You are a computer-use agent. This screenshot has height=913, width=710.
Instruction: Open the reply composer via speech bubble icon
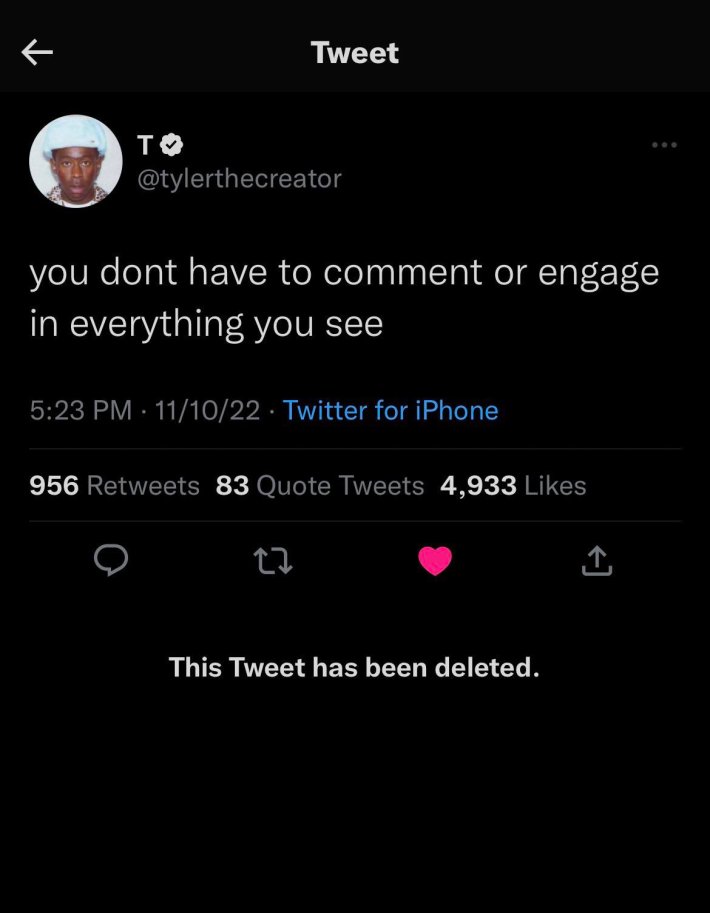[x=111, y=561]
